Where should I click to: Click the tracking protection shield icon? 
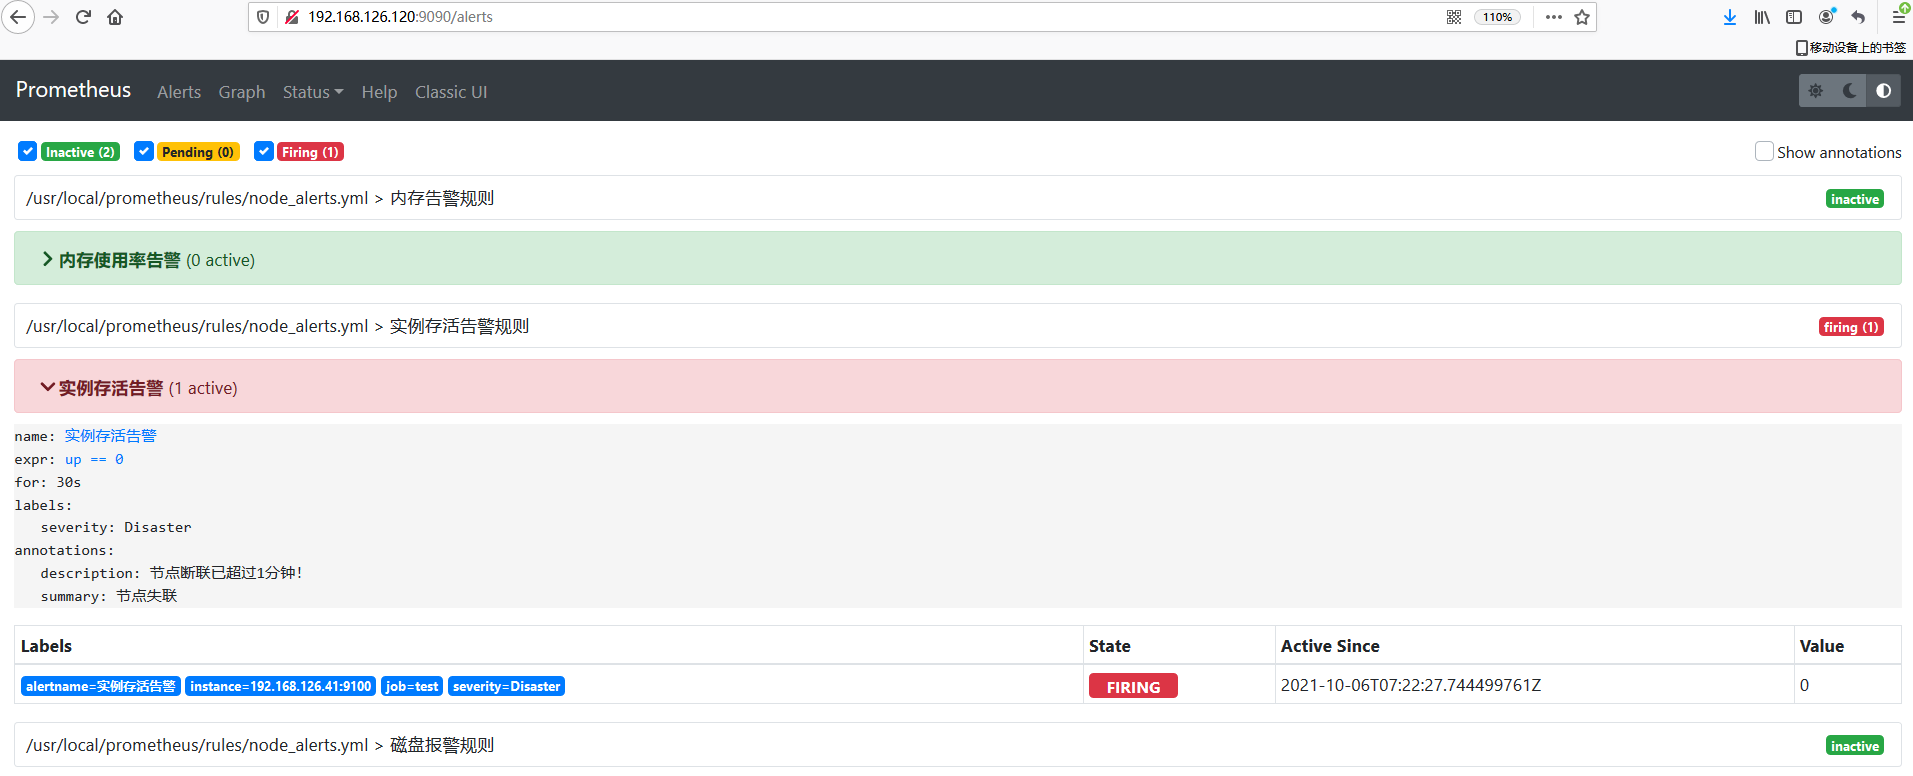pos(263,17)
